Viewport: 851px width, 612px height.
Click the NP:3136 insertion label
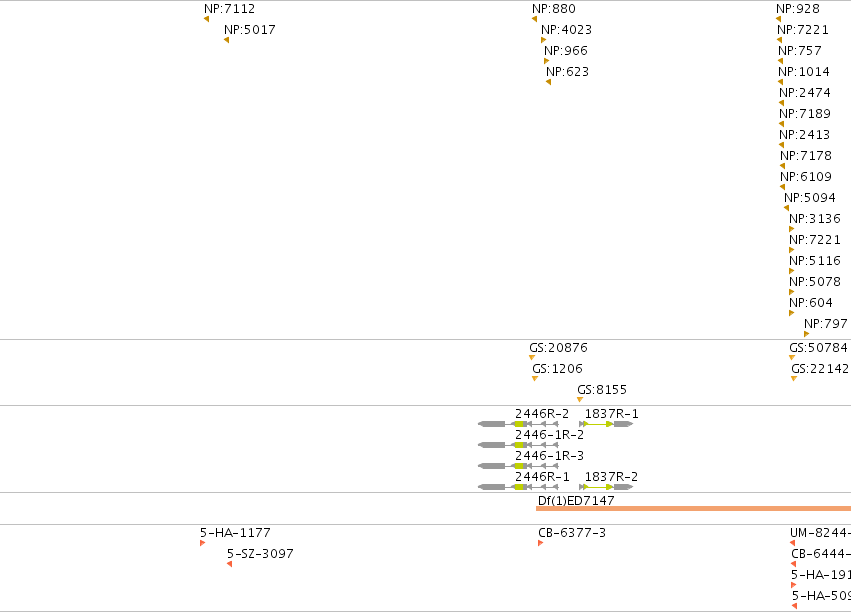point(815,219)
